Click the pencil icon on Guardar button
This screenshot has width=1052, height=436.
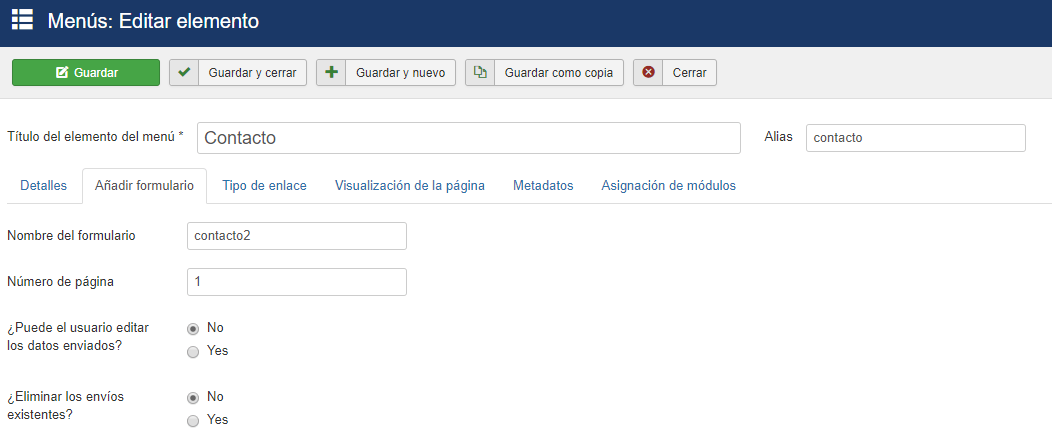tap(62, 72)
